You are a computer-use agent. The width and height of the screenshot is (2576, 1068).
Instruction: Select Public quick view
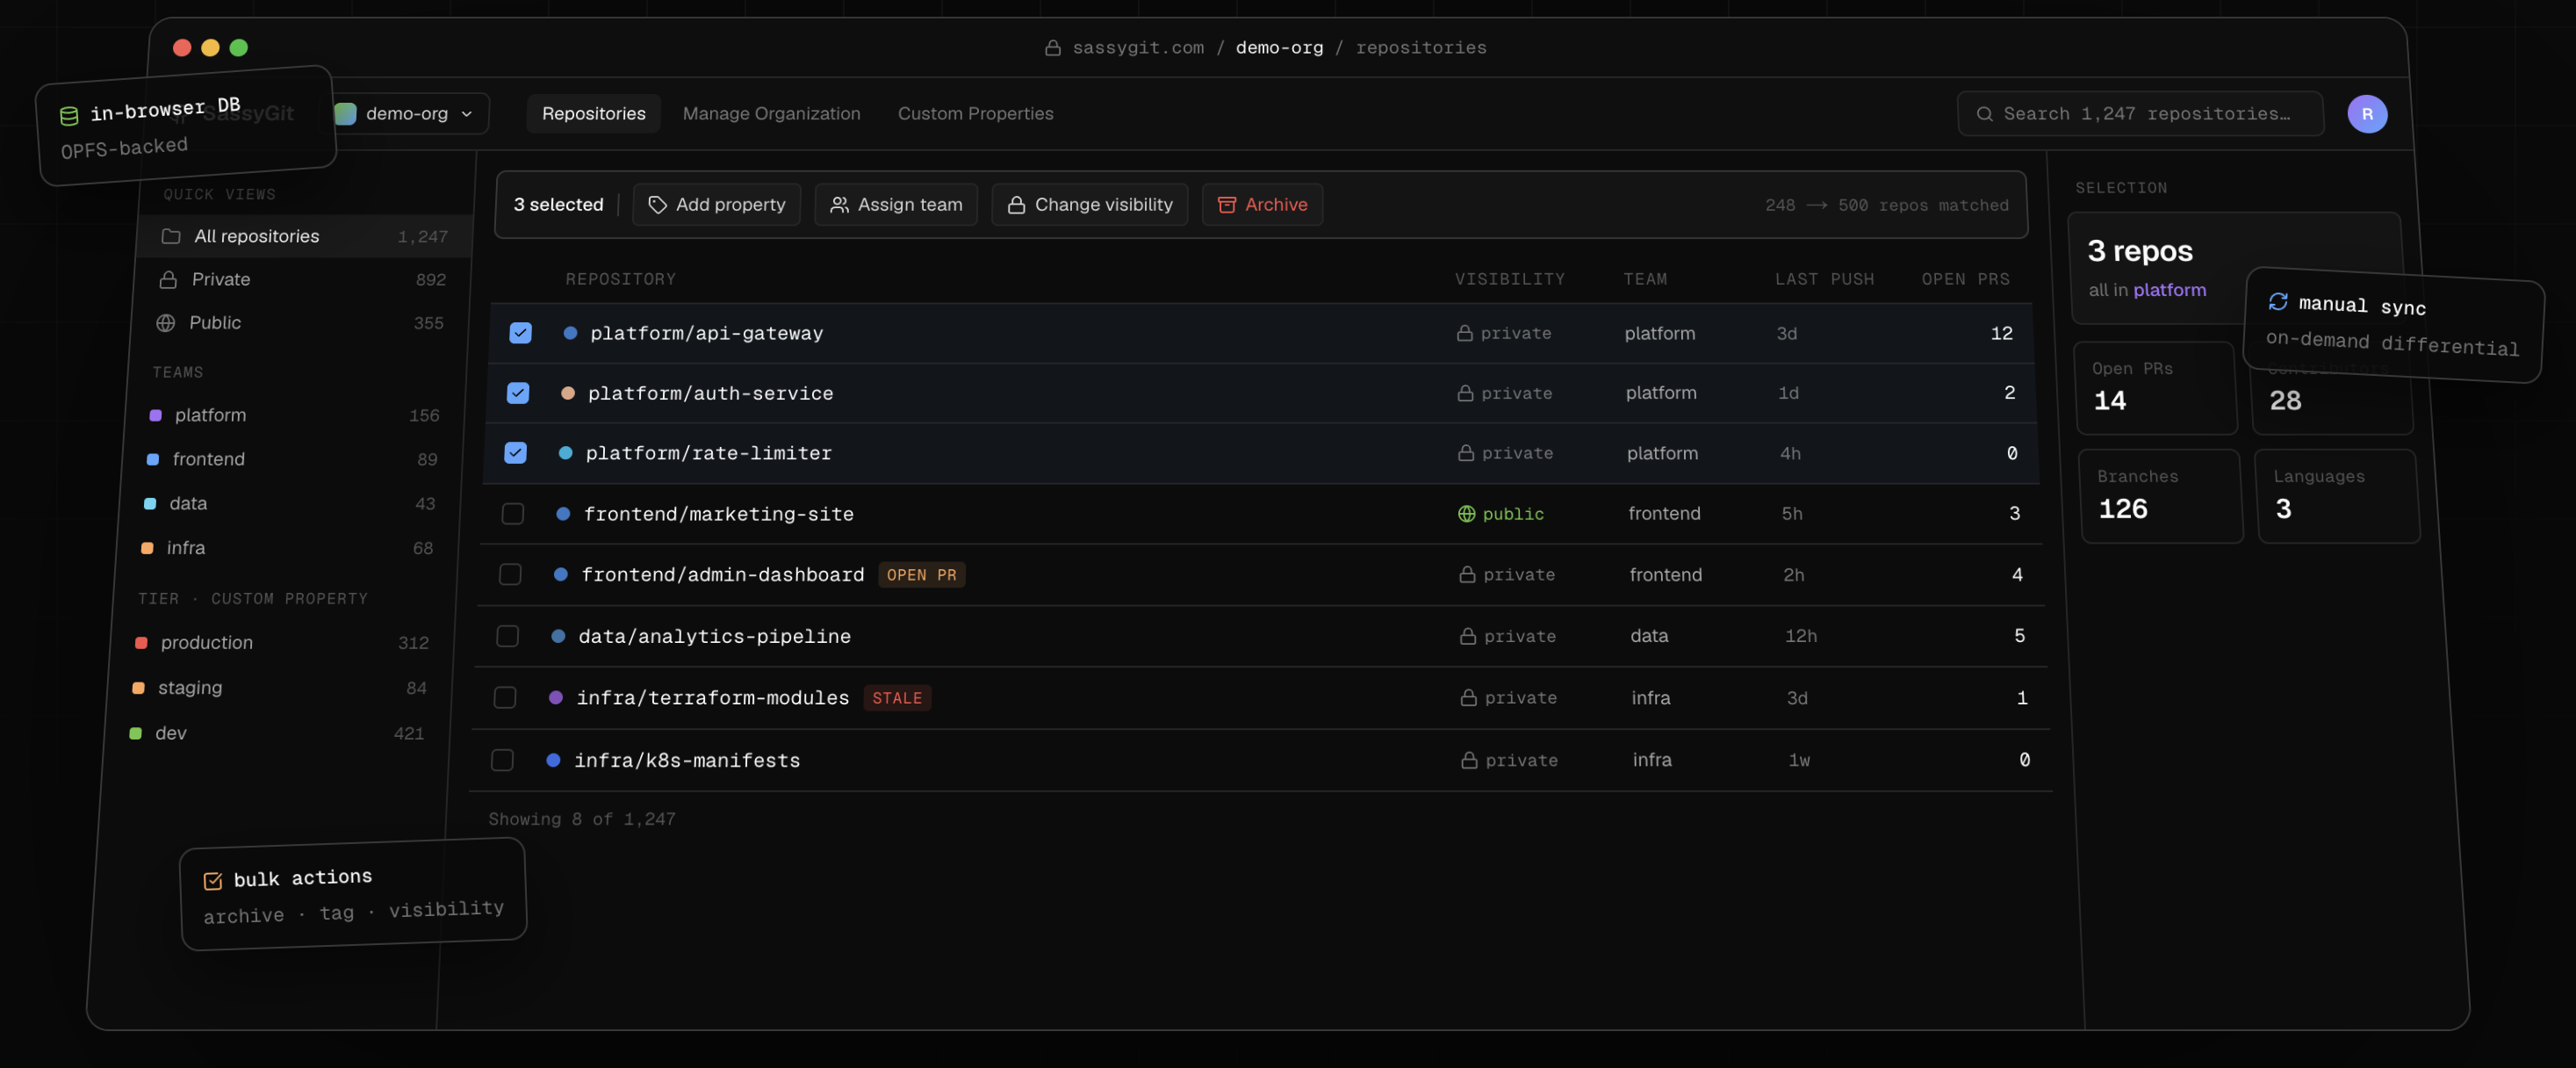[x=300, y=323]
